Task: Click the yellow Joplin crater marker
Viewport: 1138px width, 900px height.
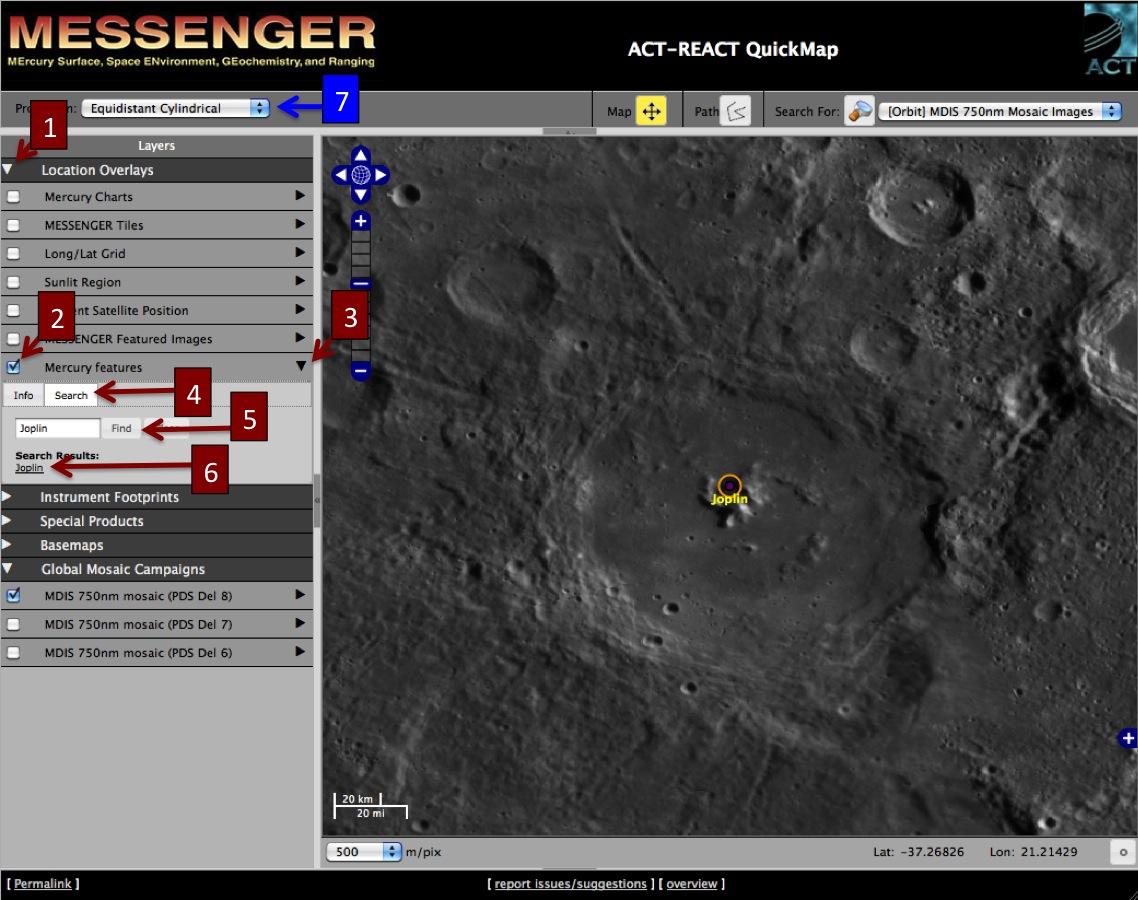Action: pyautogui.click(x=729, y=486)
